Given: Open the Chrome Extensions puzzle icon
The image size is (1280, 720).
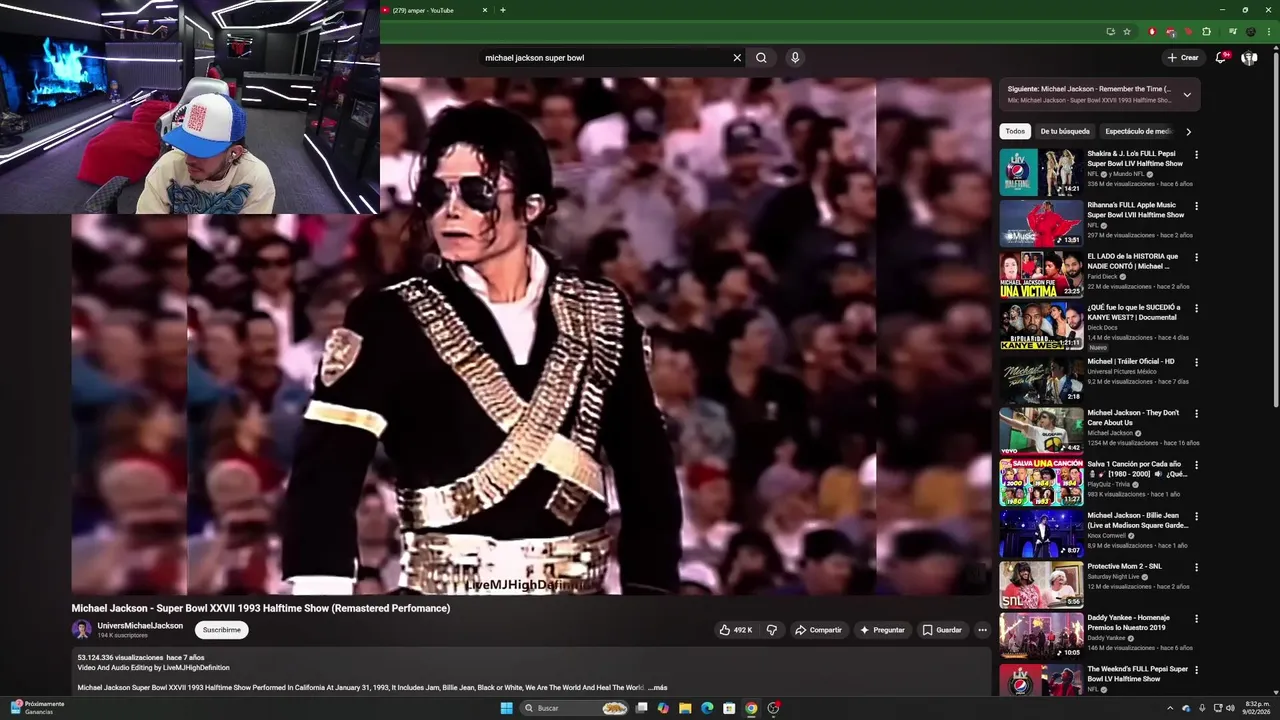Looking at the screenshot, I should [1206, 32].
